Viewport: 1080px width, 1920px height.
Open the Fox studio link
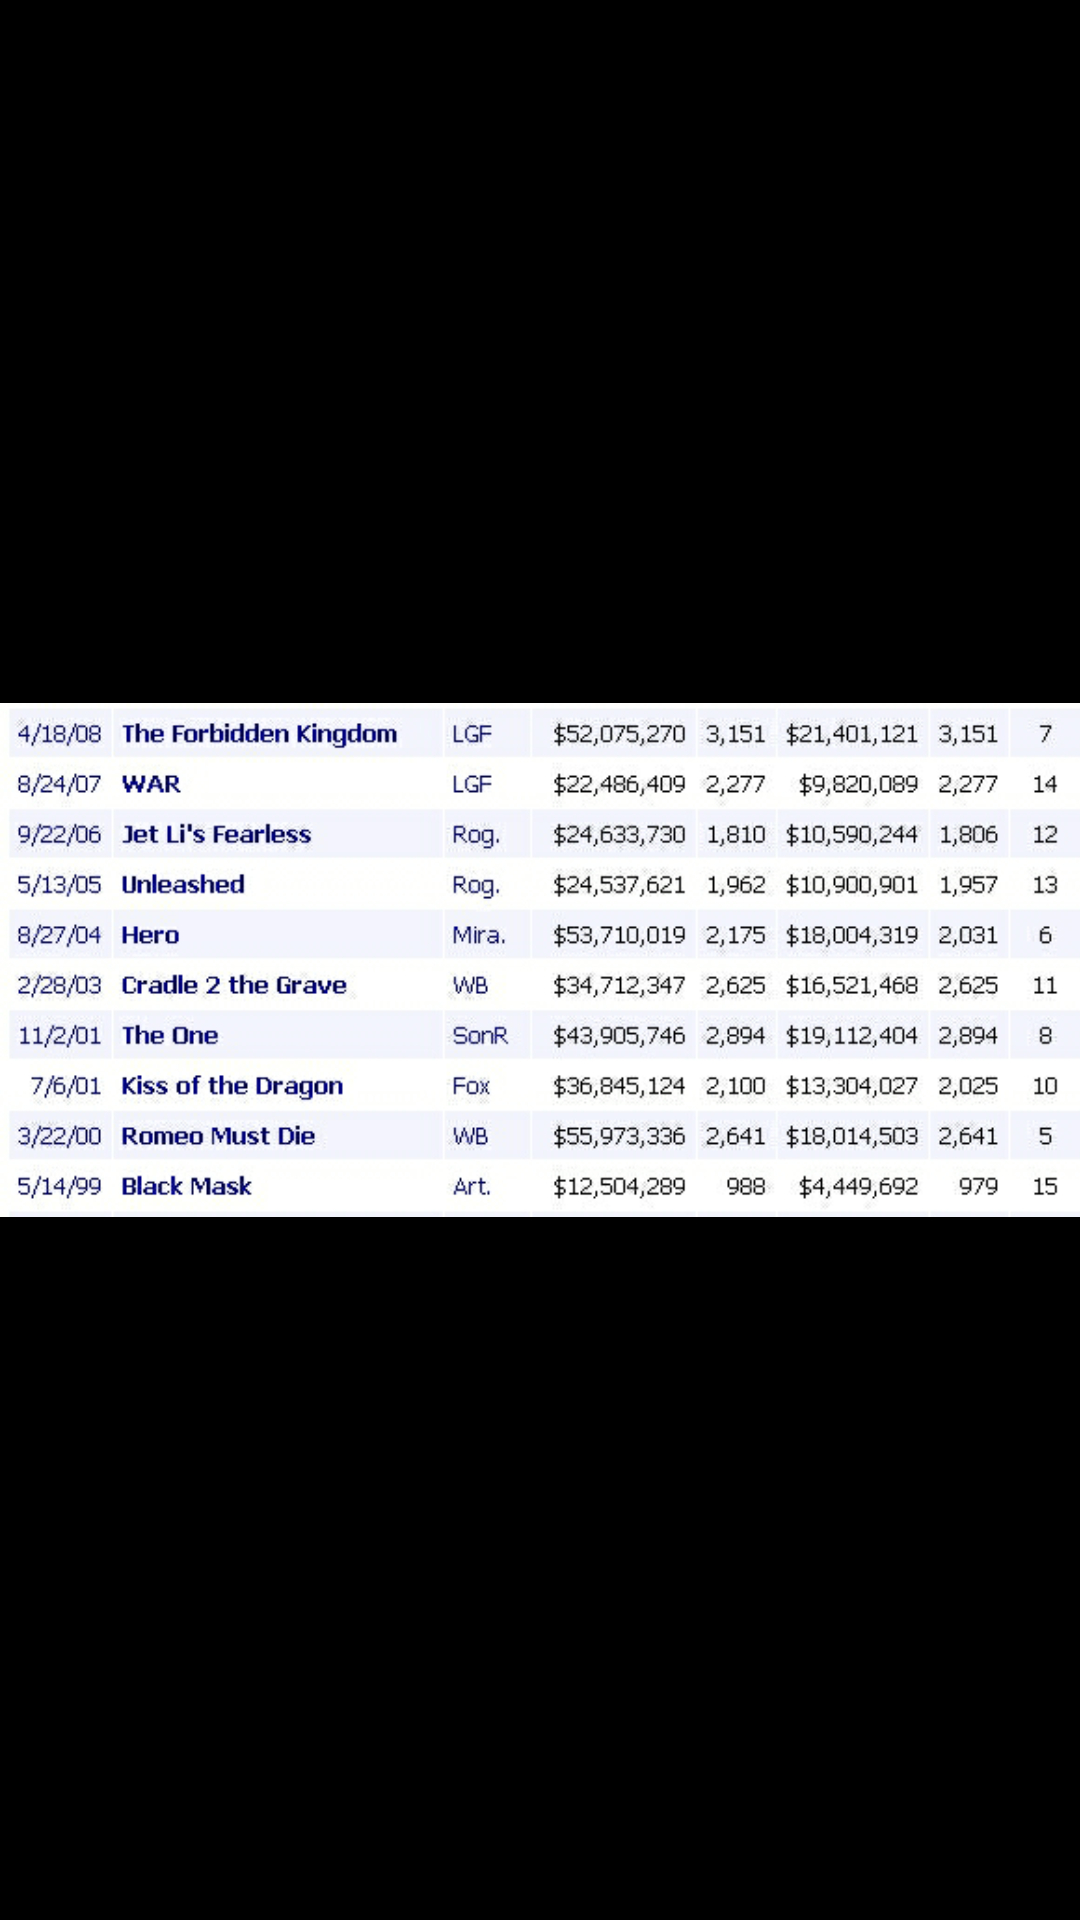[471, 1086]
